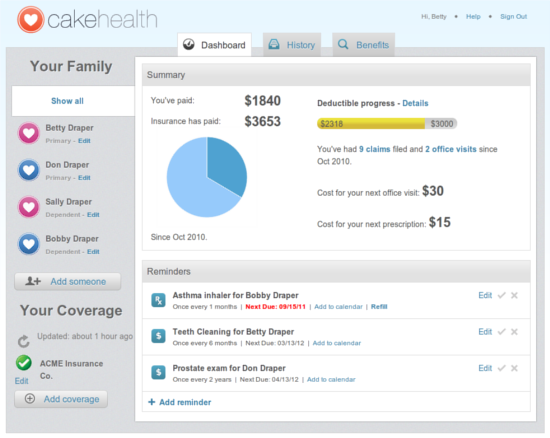
Task: Mark Teeth Cleaning reminder as done
Action: click(x=502, y=332)
